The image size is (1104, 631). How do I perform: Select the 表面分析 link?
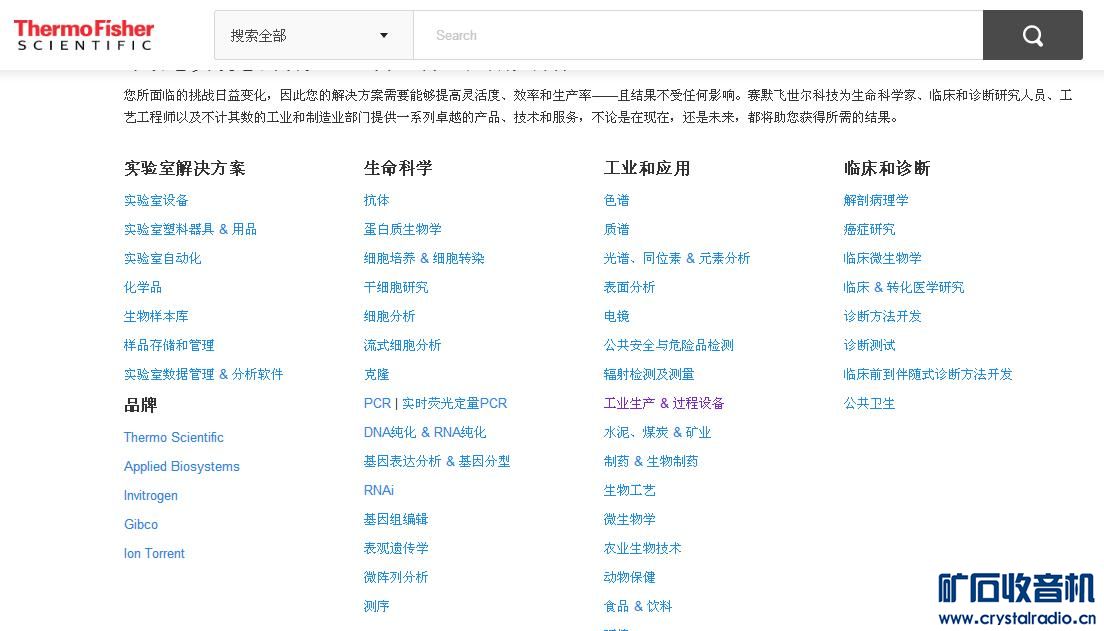pos(629,287)
